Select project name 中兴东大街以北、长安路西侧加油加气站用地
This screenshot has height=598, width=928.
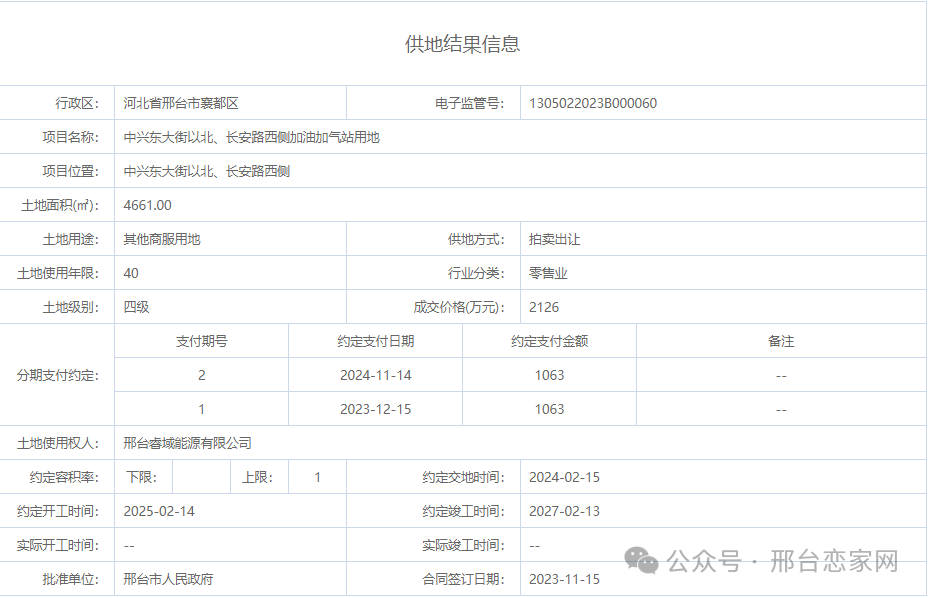click(252, 137)
